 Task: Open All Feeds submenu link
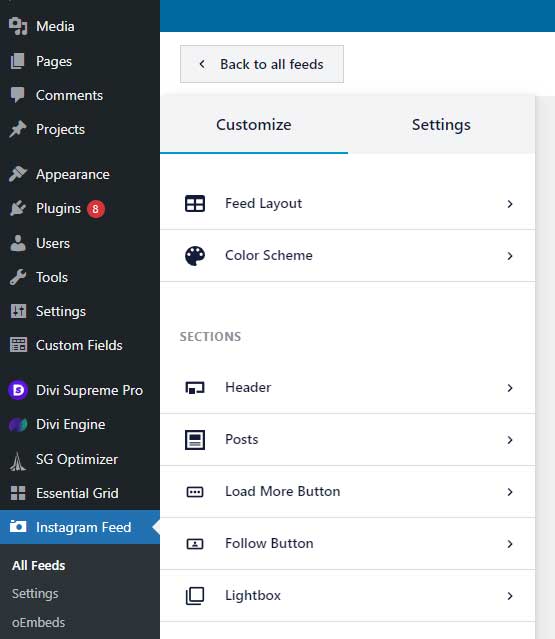pos(39,566)
